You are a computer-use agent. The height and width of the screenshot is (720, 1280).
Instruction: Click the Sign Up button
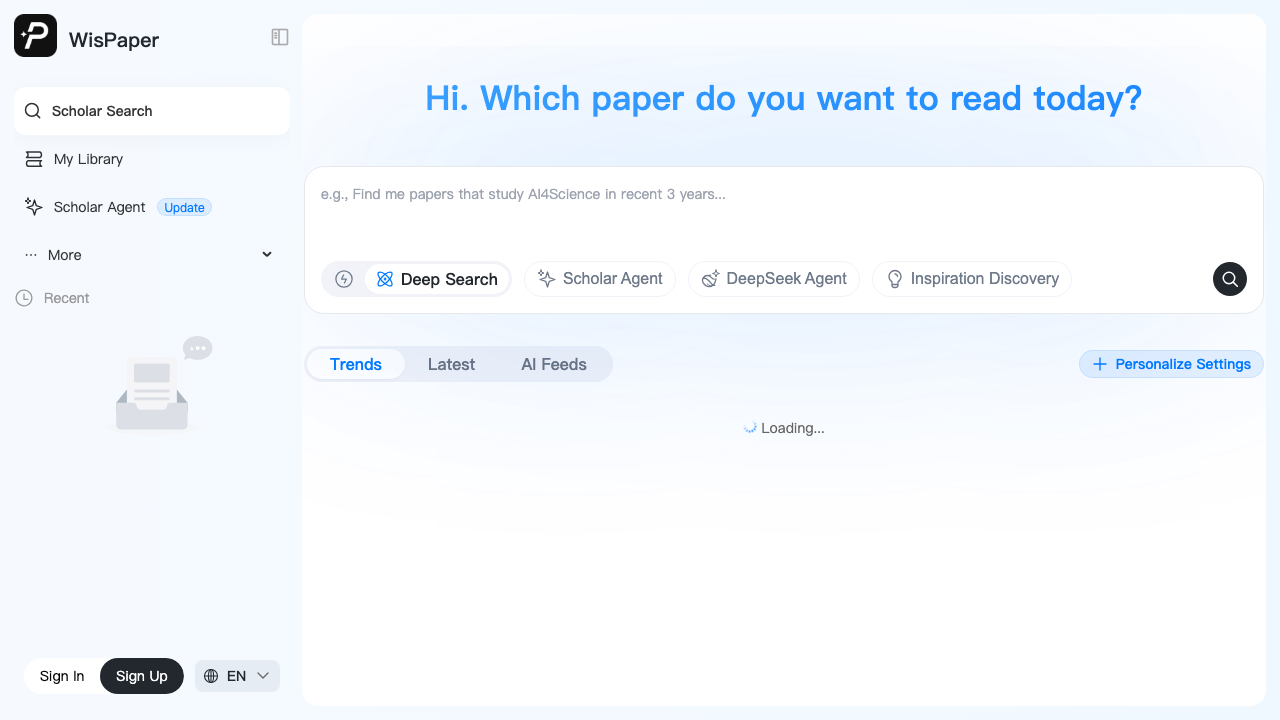(x=142, y=676)
